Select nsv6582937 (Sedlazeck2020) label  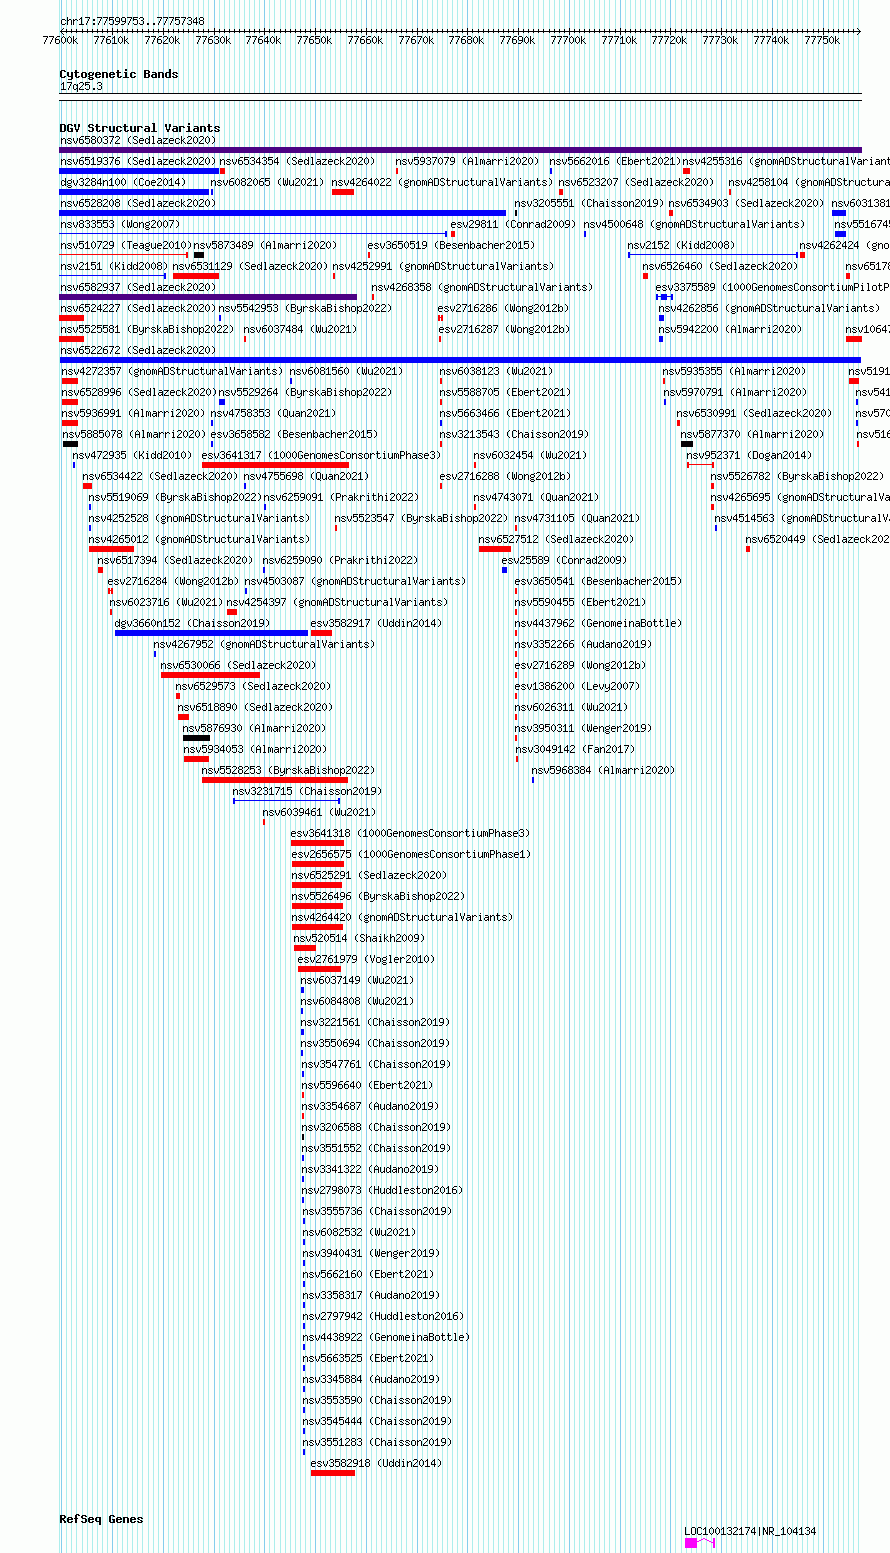click(x=137, y=287)
